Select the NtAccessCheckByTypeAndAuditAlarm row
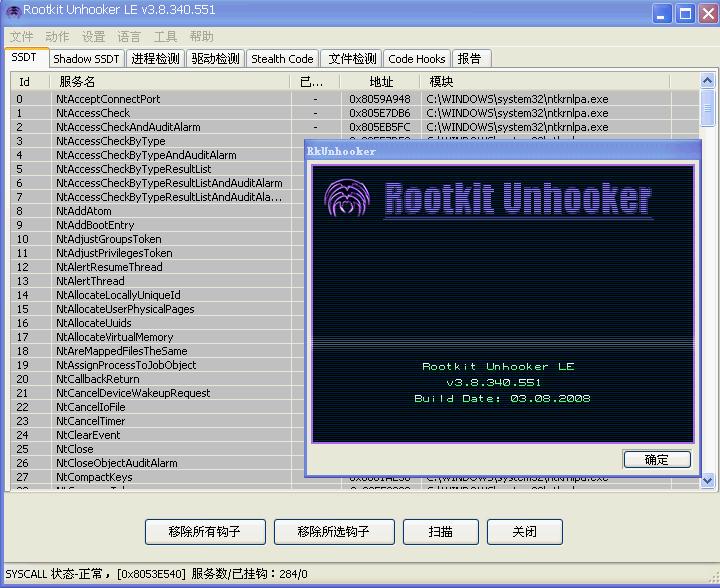The image size is (720, 588). coord(158,155)
